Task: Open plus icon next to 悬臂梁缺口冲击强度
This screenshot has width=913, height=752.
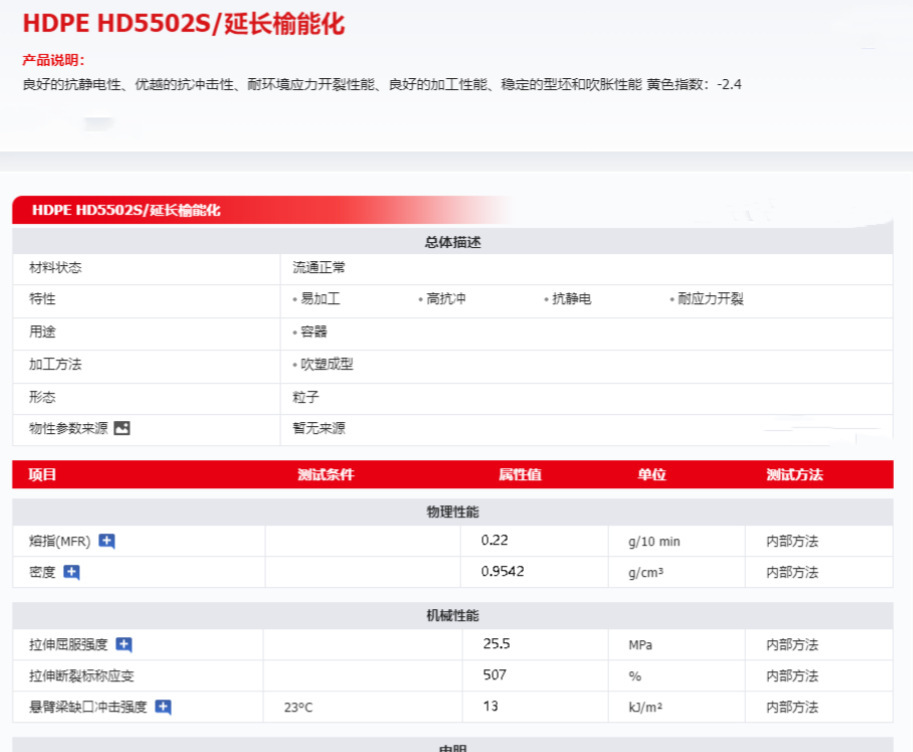Action: pos(163,707)
